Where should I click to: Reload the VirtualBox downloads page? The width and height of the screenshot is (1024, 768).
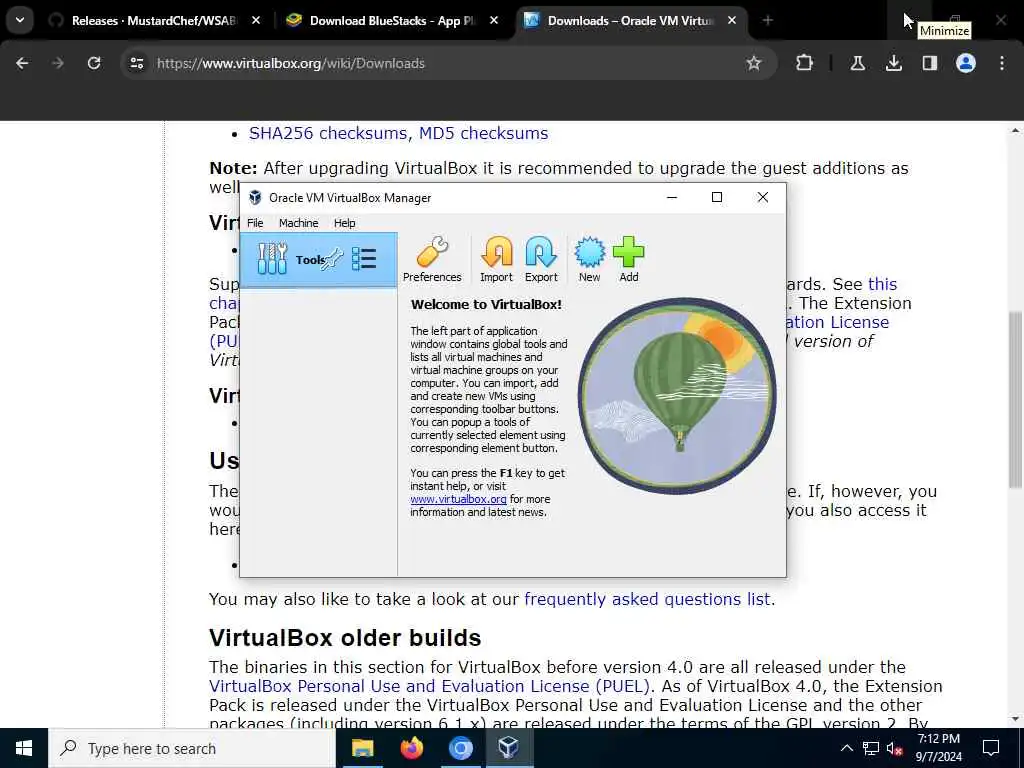tap(94, 63)
